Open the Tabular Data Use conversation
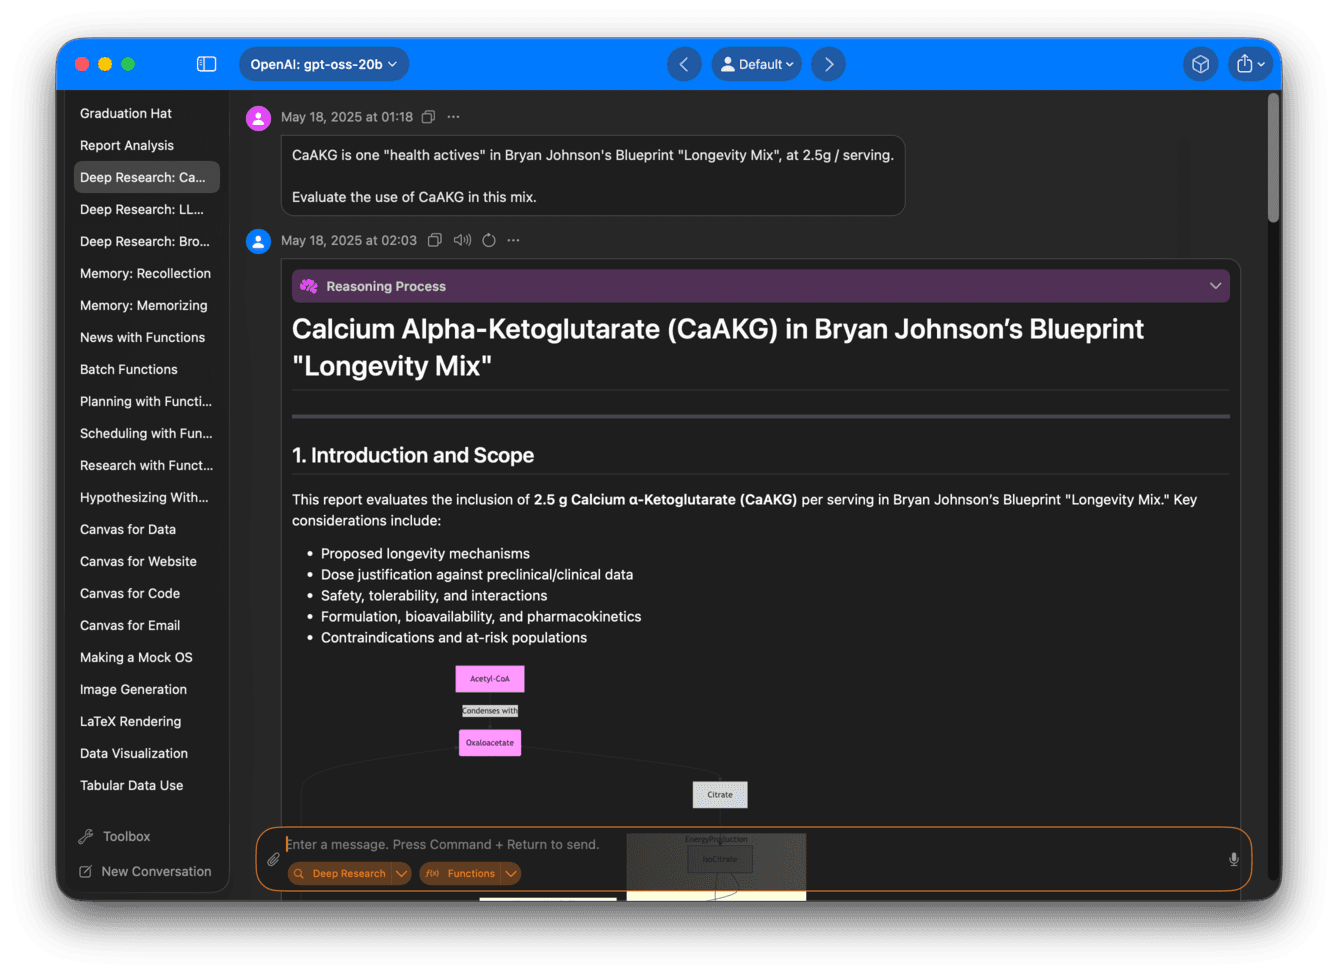Screen dimensions: 1338x975 coord(147,785)
